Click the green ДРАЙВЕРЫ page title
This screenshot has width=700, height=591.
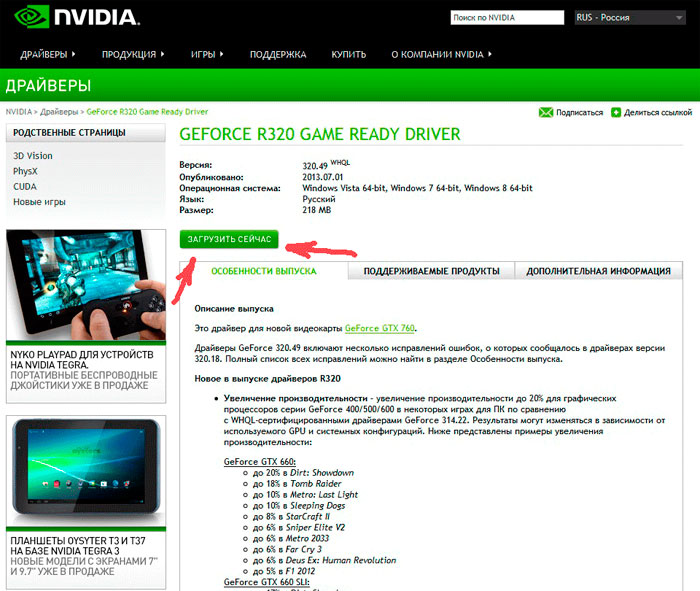click(x=48, y=85)
